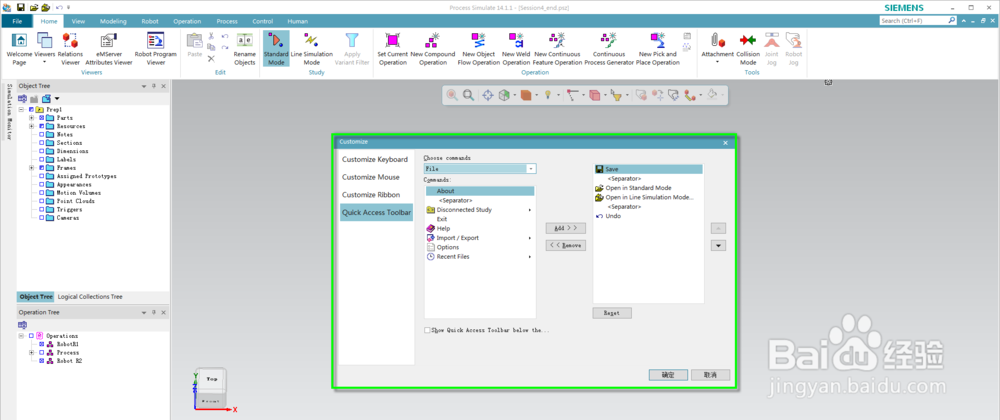Open the Robot Program Viewer
The height and width of the screenshot is (420, 1000).
156,48
